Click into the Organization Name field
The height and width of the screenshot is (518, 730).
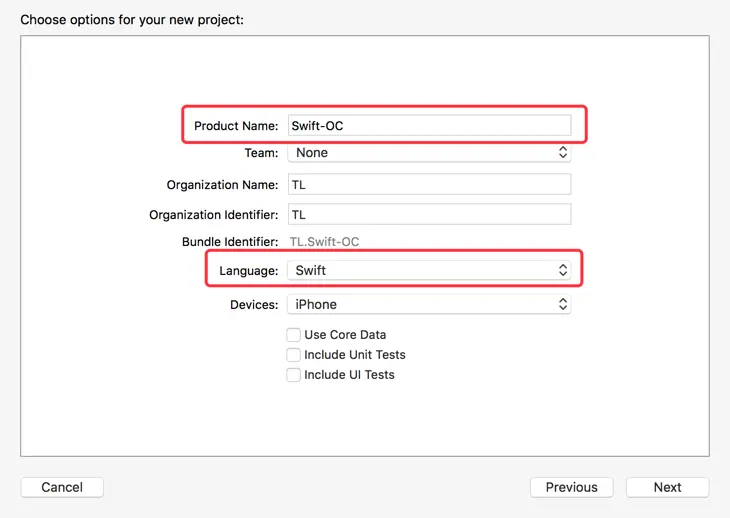(428, 185)
